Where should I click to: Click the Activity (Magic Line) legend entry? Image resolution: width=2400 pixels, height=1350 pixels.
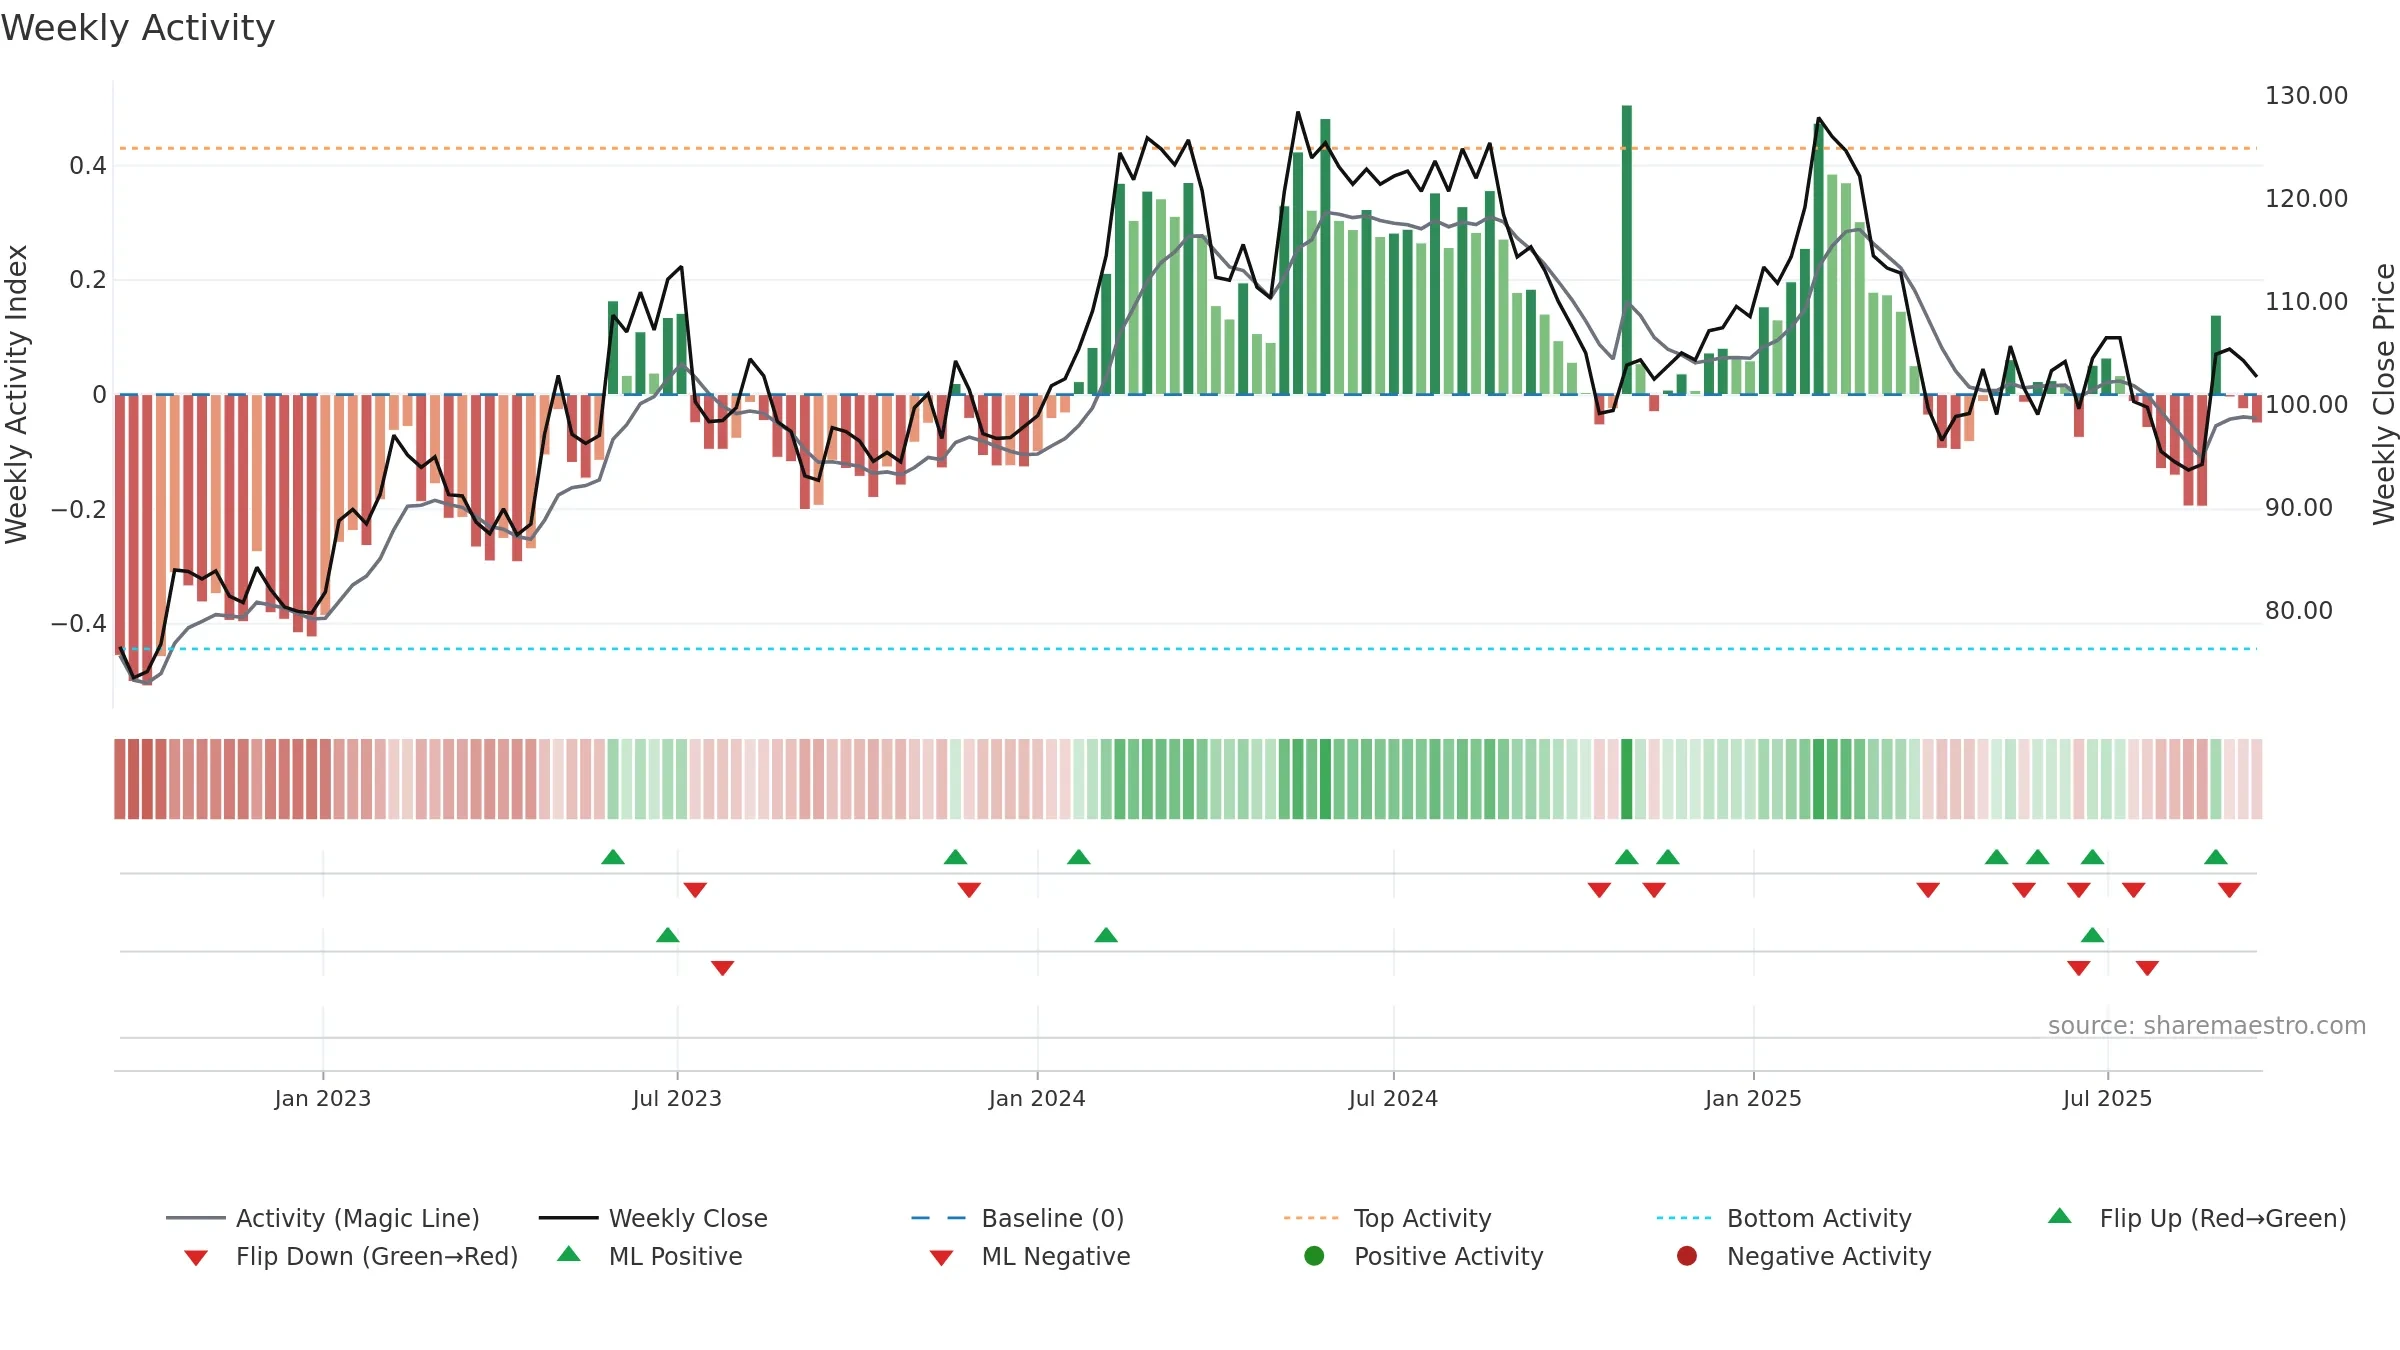pyautogui.click(x=323, y=1218)
